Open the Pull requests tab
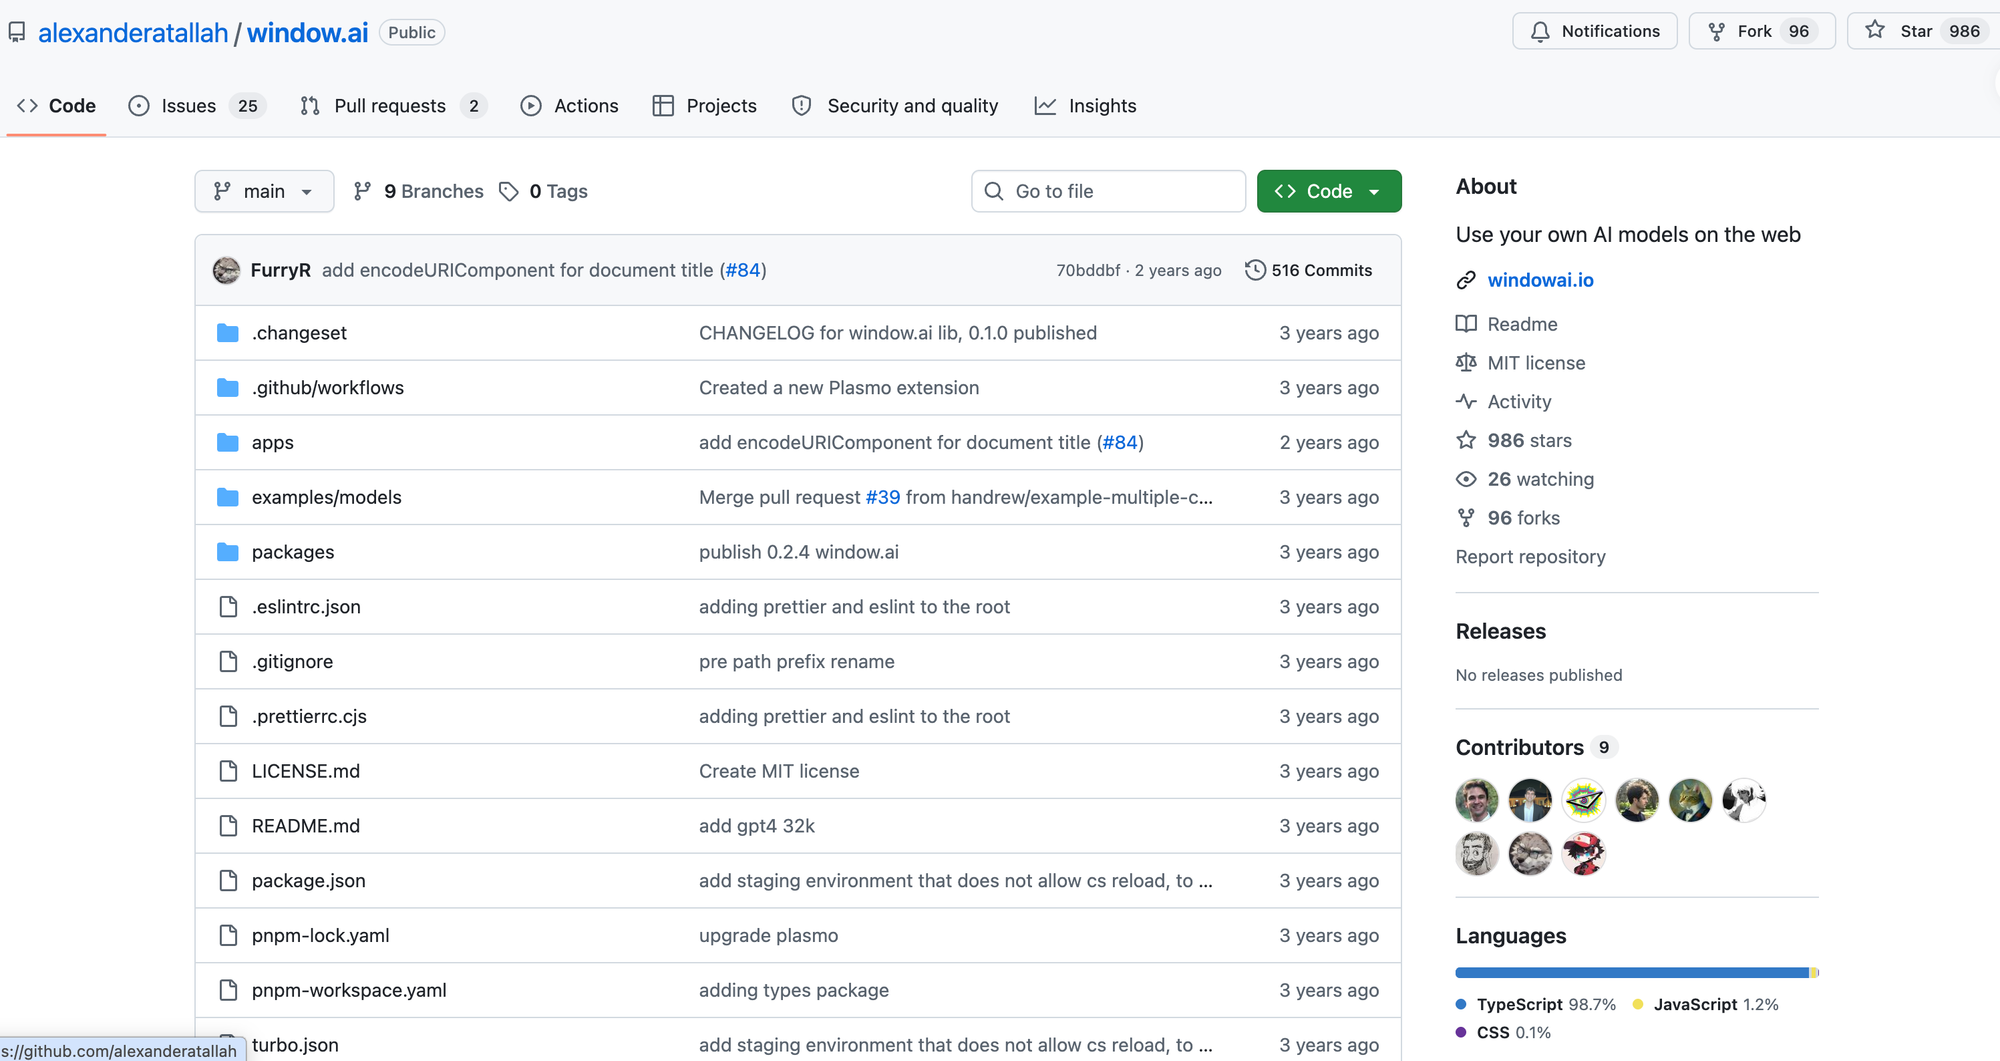Image resolution: width=2000 pixels, height=1061 pixels. [x=393, y=106]
